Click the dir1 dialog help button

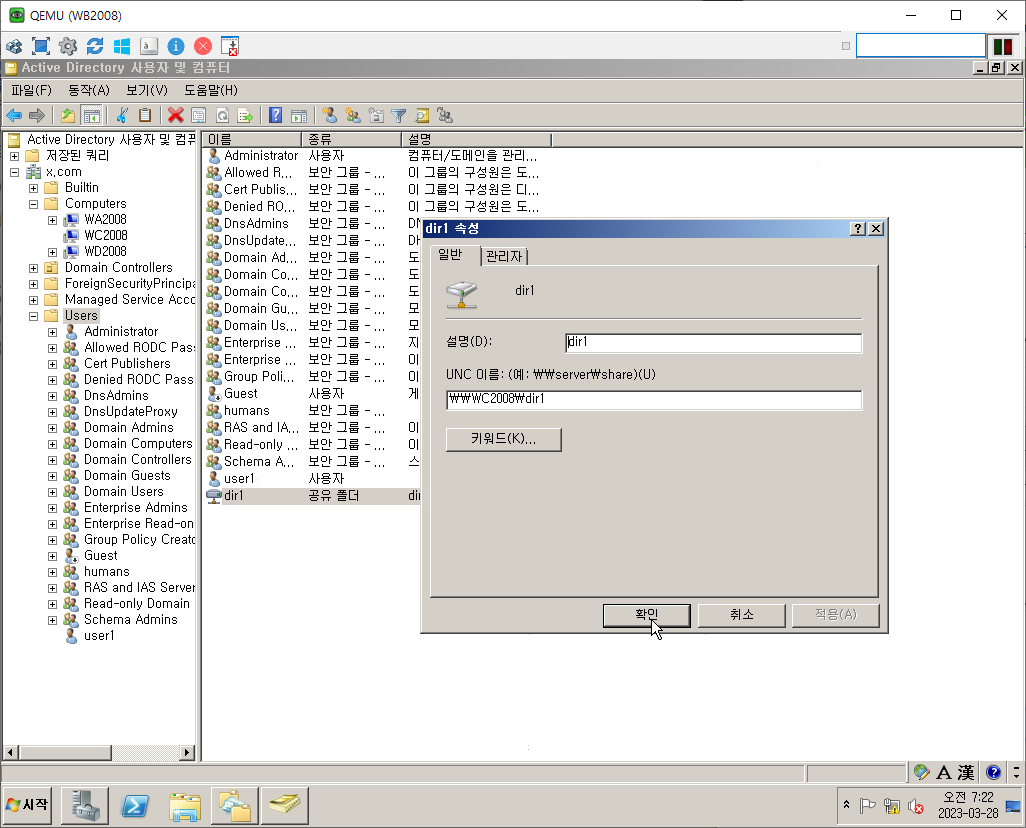point(858,228)
